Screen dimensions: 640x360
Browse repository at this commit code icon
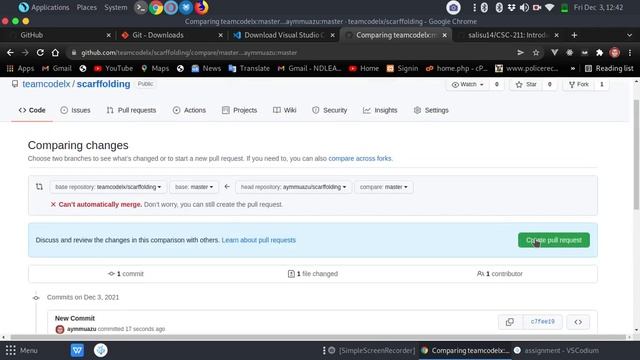tap(578, 322)
